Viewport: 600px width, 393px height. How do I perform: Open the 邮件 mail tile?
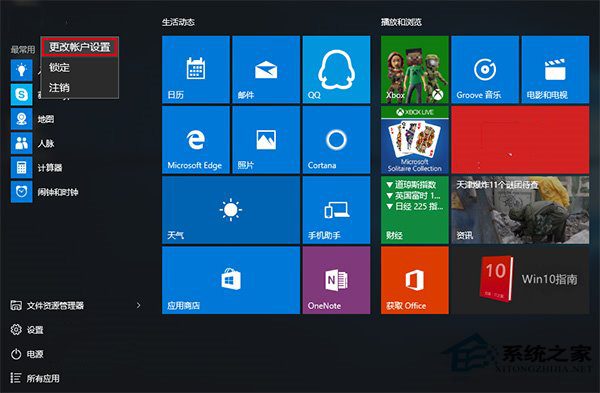click(x=266, y=70)
